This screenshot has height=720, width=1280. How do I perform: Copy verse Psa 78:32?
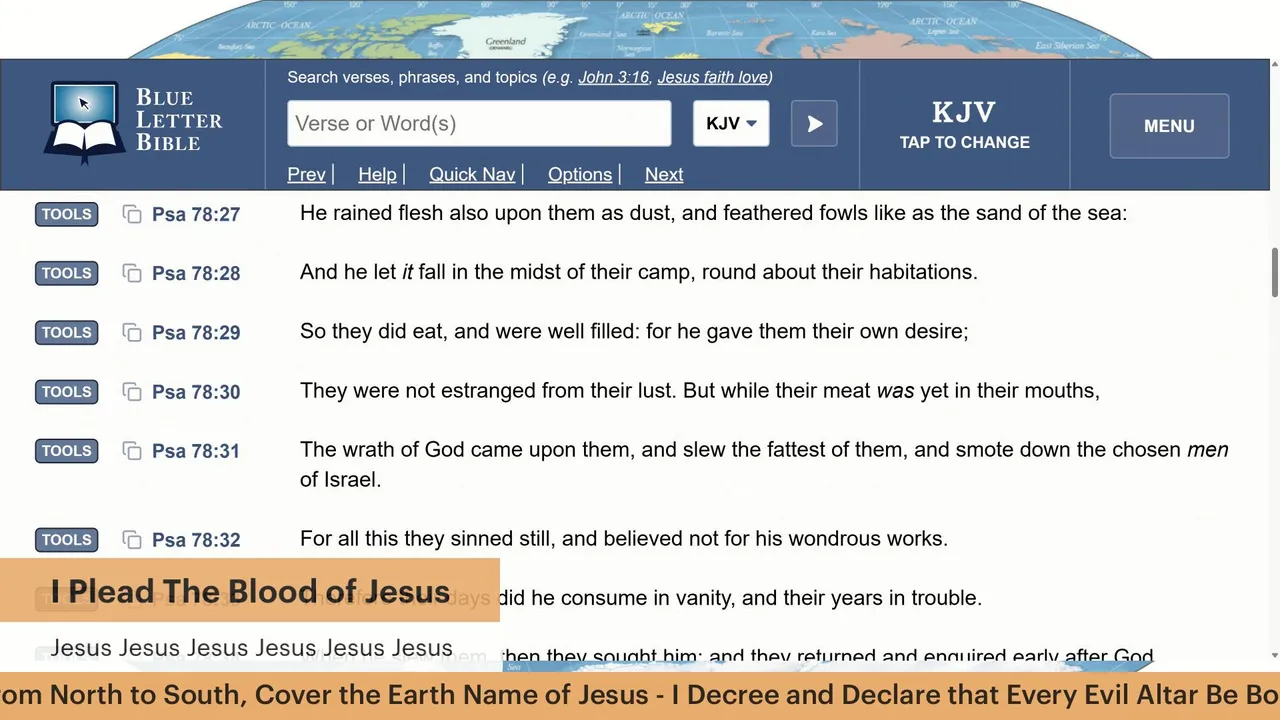pyautogui.click(x=132, y=540)
